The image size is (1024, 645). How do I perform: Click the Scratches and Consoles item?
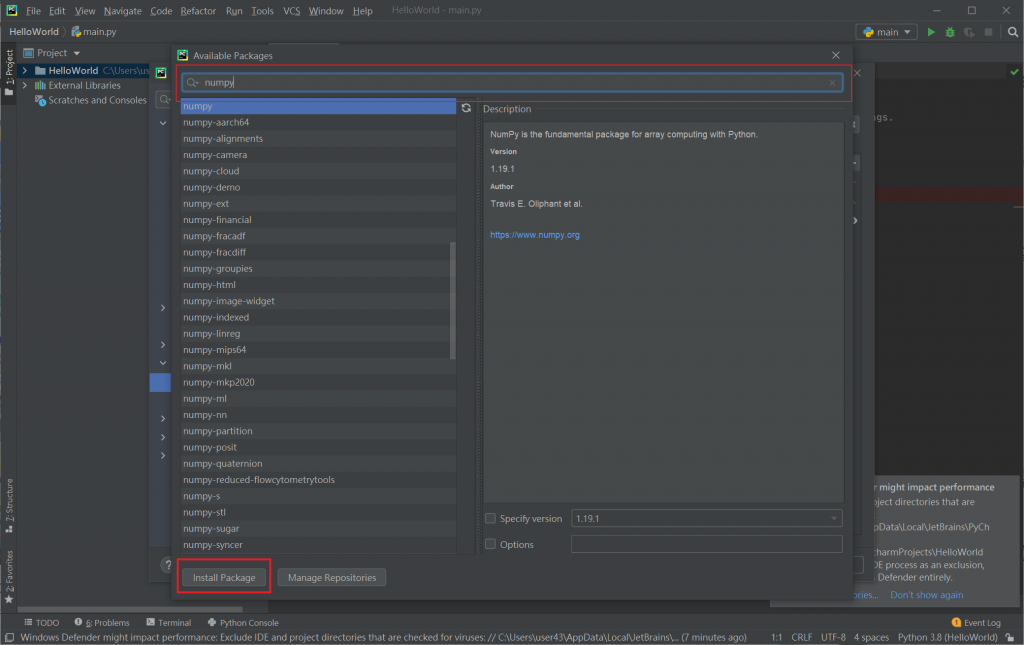(91, 100)
